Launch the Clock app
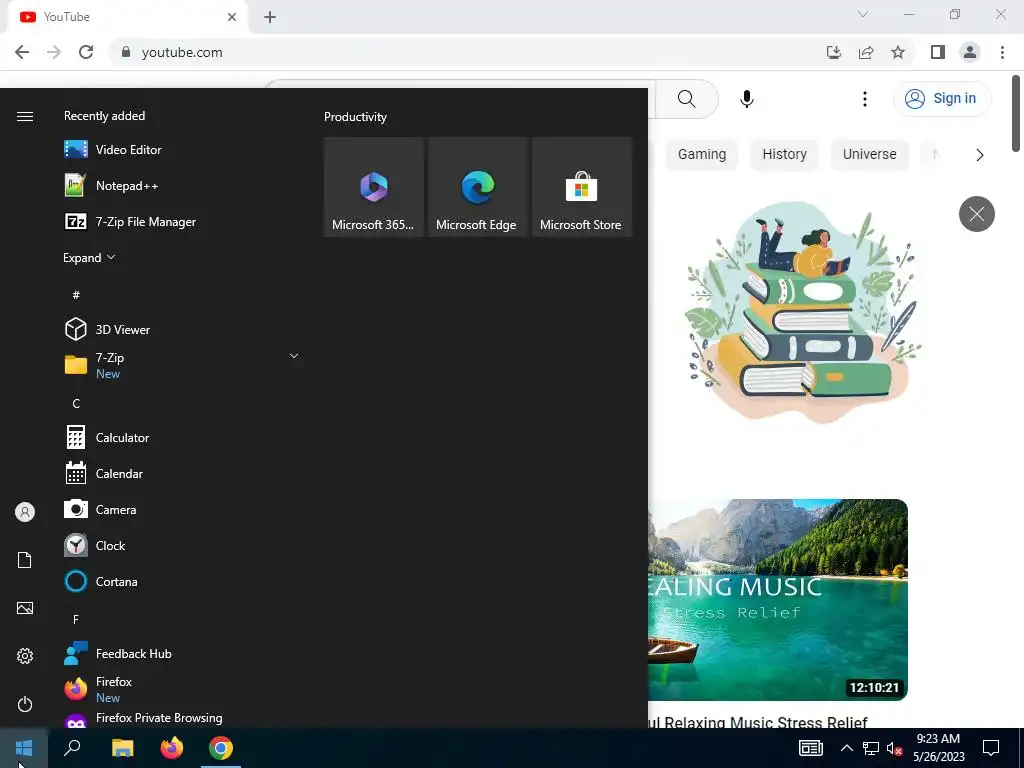Viewport: 1024px width, 768px height. [180, 545]
